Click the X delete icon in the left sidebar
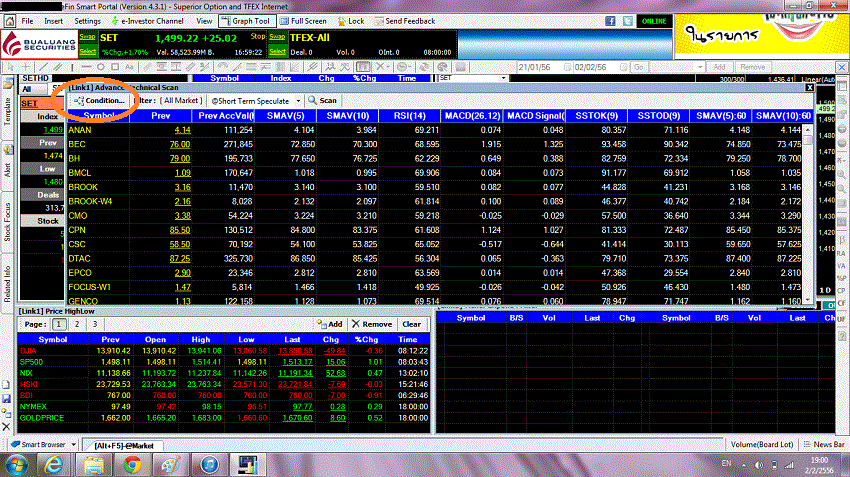The height and width of the screenshot is (477, 850). tap(6, 427)
